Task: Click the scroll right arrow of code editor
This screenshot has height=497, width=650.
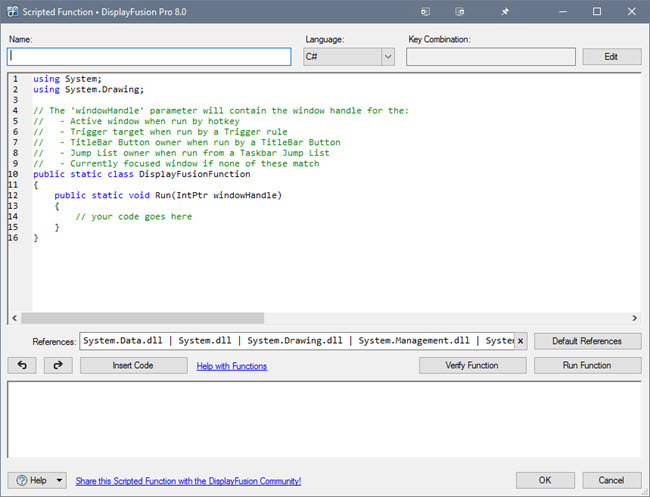Action: coord(634,318)
